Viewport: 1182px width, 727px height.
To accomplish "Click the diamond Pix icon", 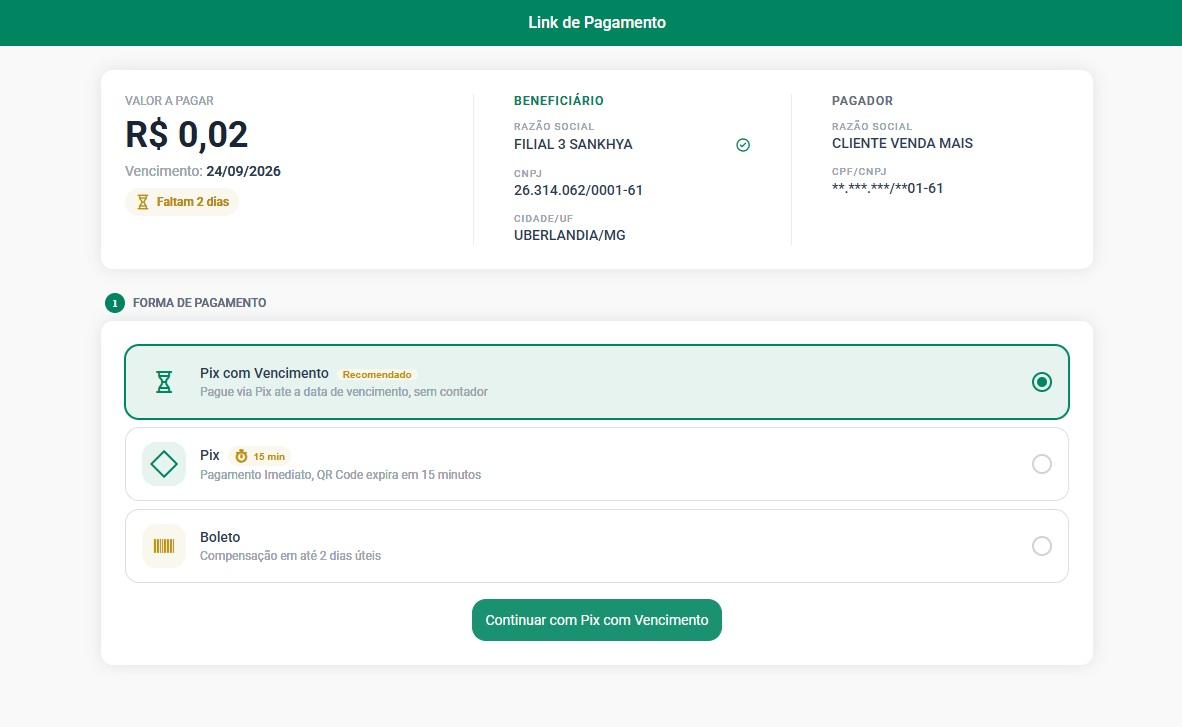I will [x=164, y=464].
